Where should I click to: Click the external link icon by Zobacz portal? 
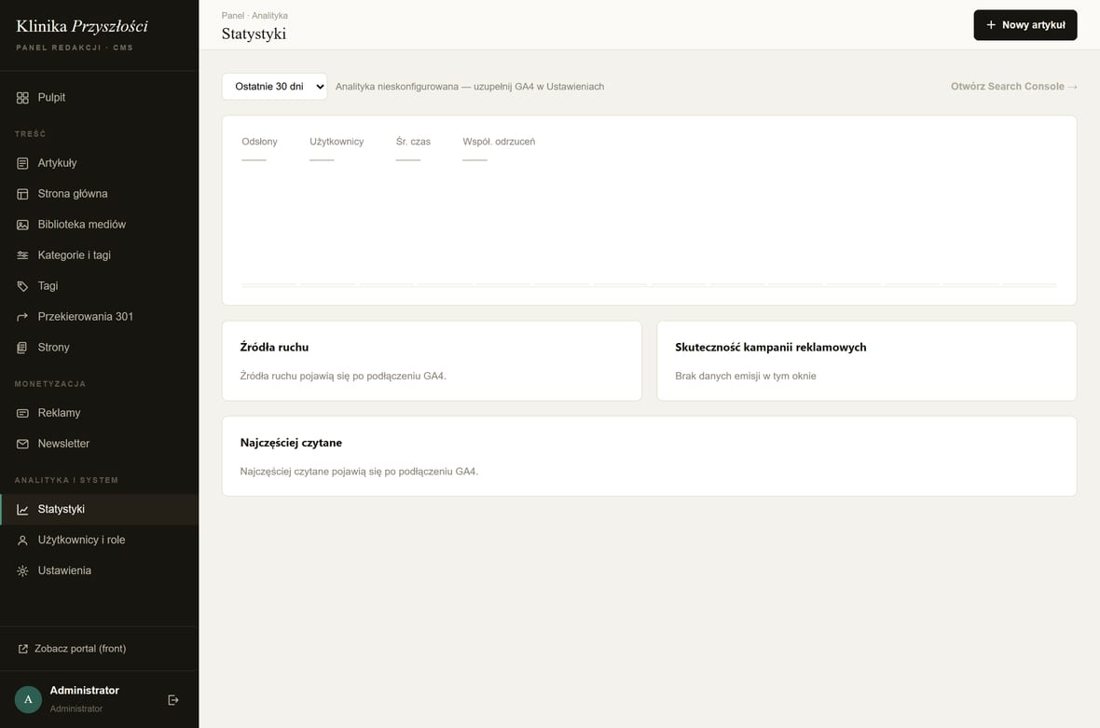click(x=22, y=649)
